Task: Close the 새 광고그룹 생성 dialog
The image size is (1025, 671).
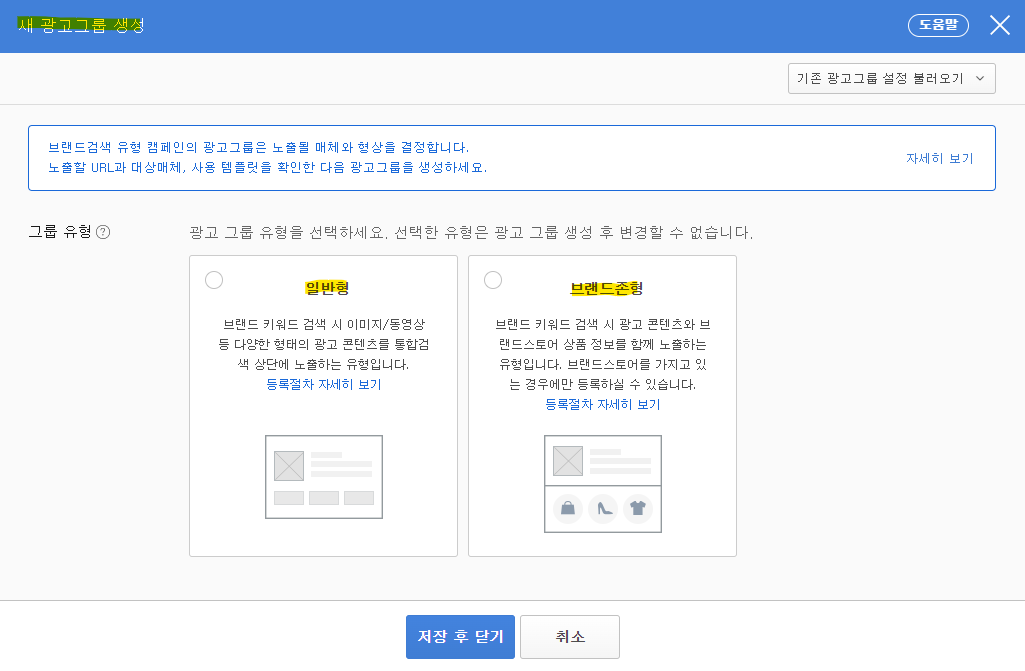Action: (1000, 26)
